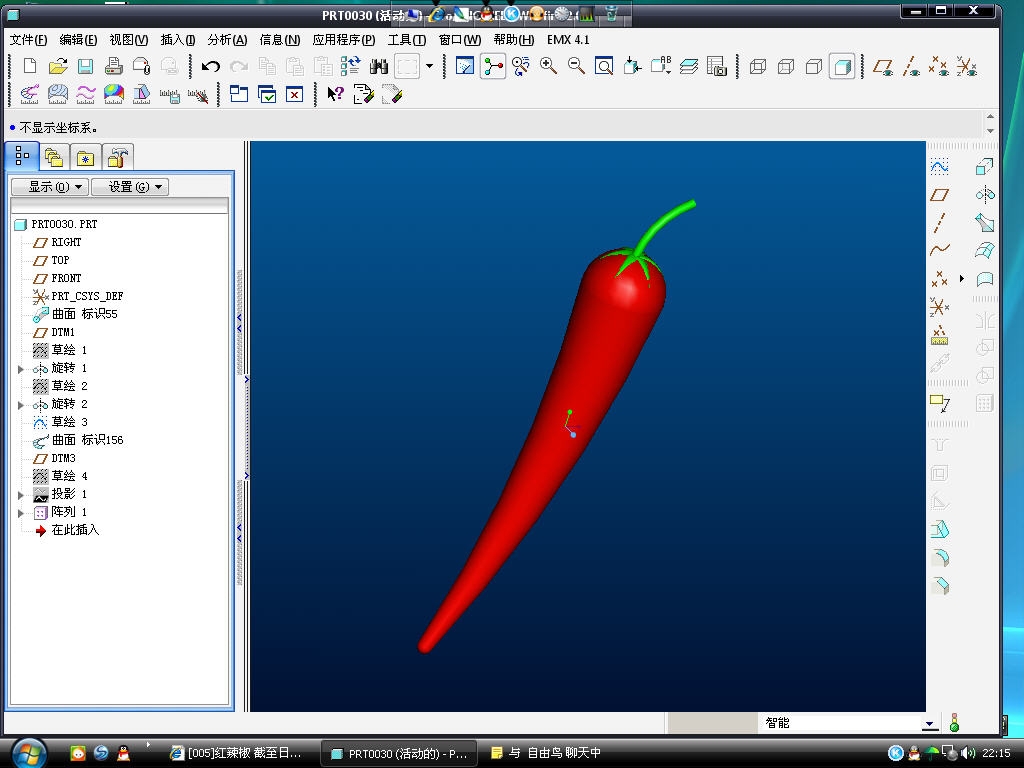
Task: Open the 视图(V) menu
Action: click(x=129, y=40)
